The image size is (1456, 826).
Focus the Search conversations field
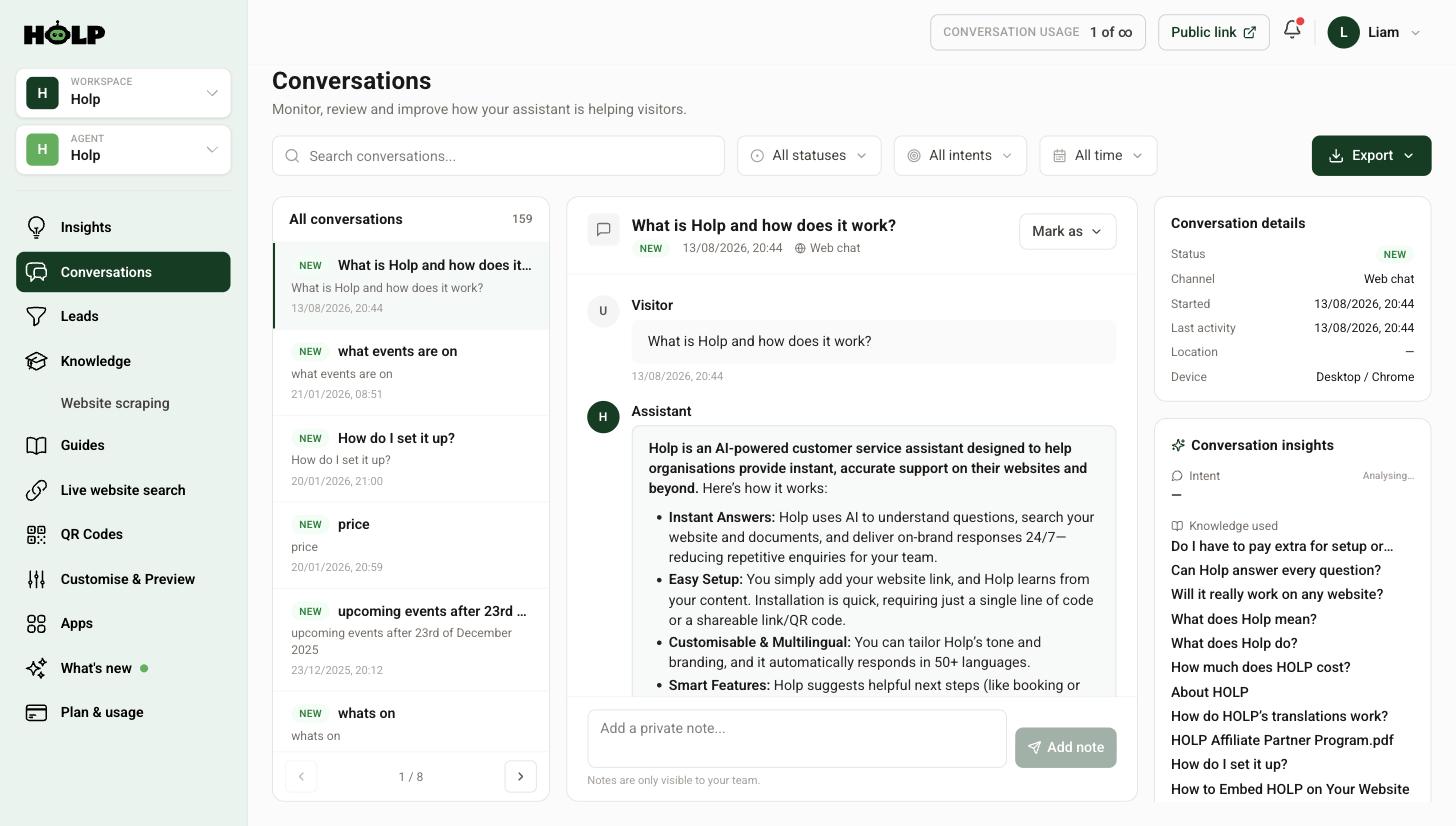[x=498, y=156]
